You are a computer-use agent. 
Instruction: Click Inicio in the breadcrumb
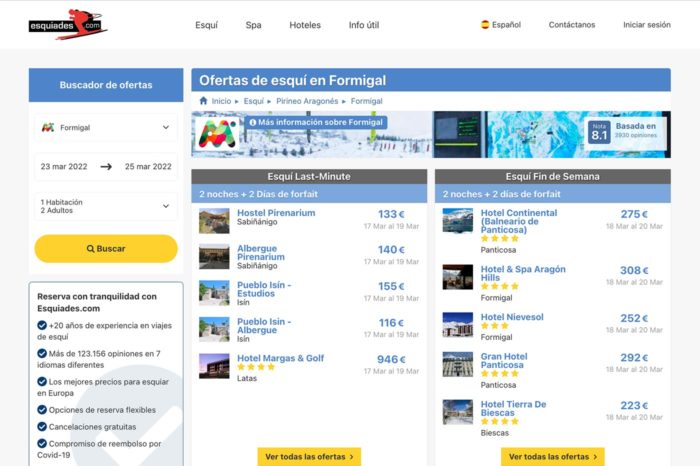221,101
